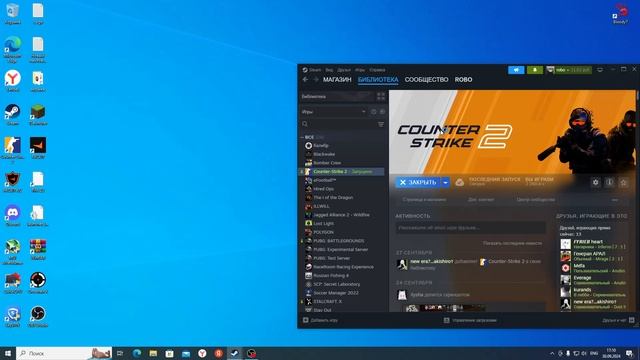
Task: Open dropdown arrow next to Закрыть button
Action: click(445, 182)
